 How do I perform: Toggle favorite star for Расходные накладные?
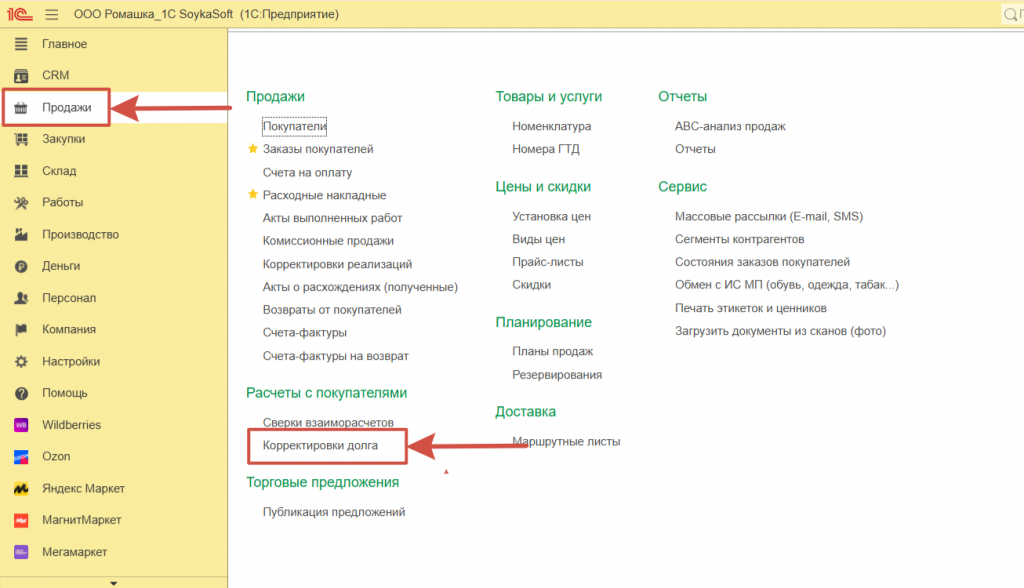point(253,195)
